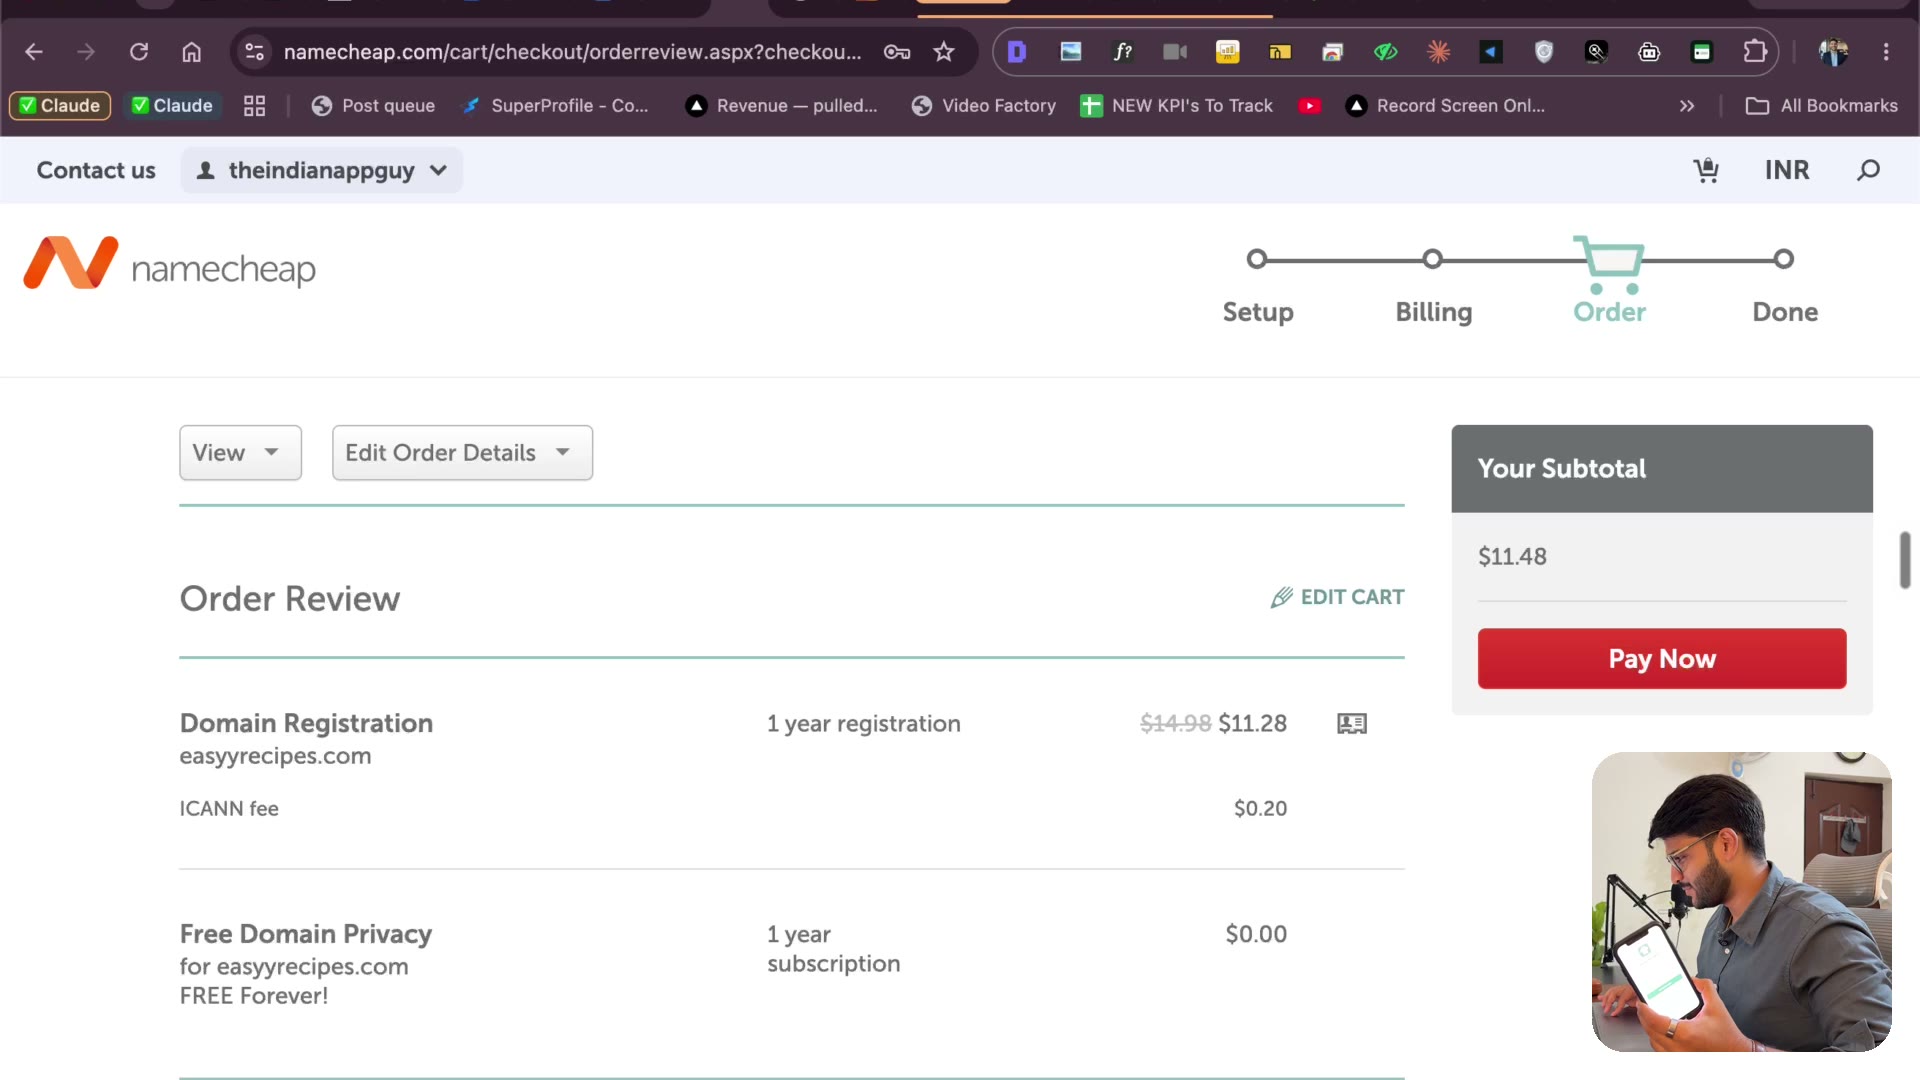Open the tab groups grid icon

pyautogui.click(x=255, y=106)
